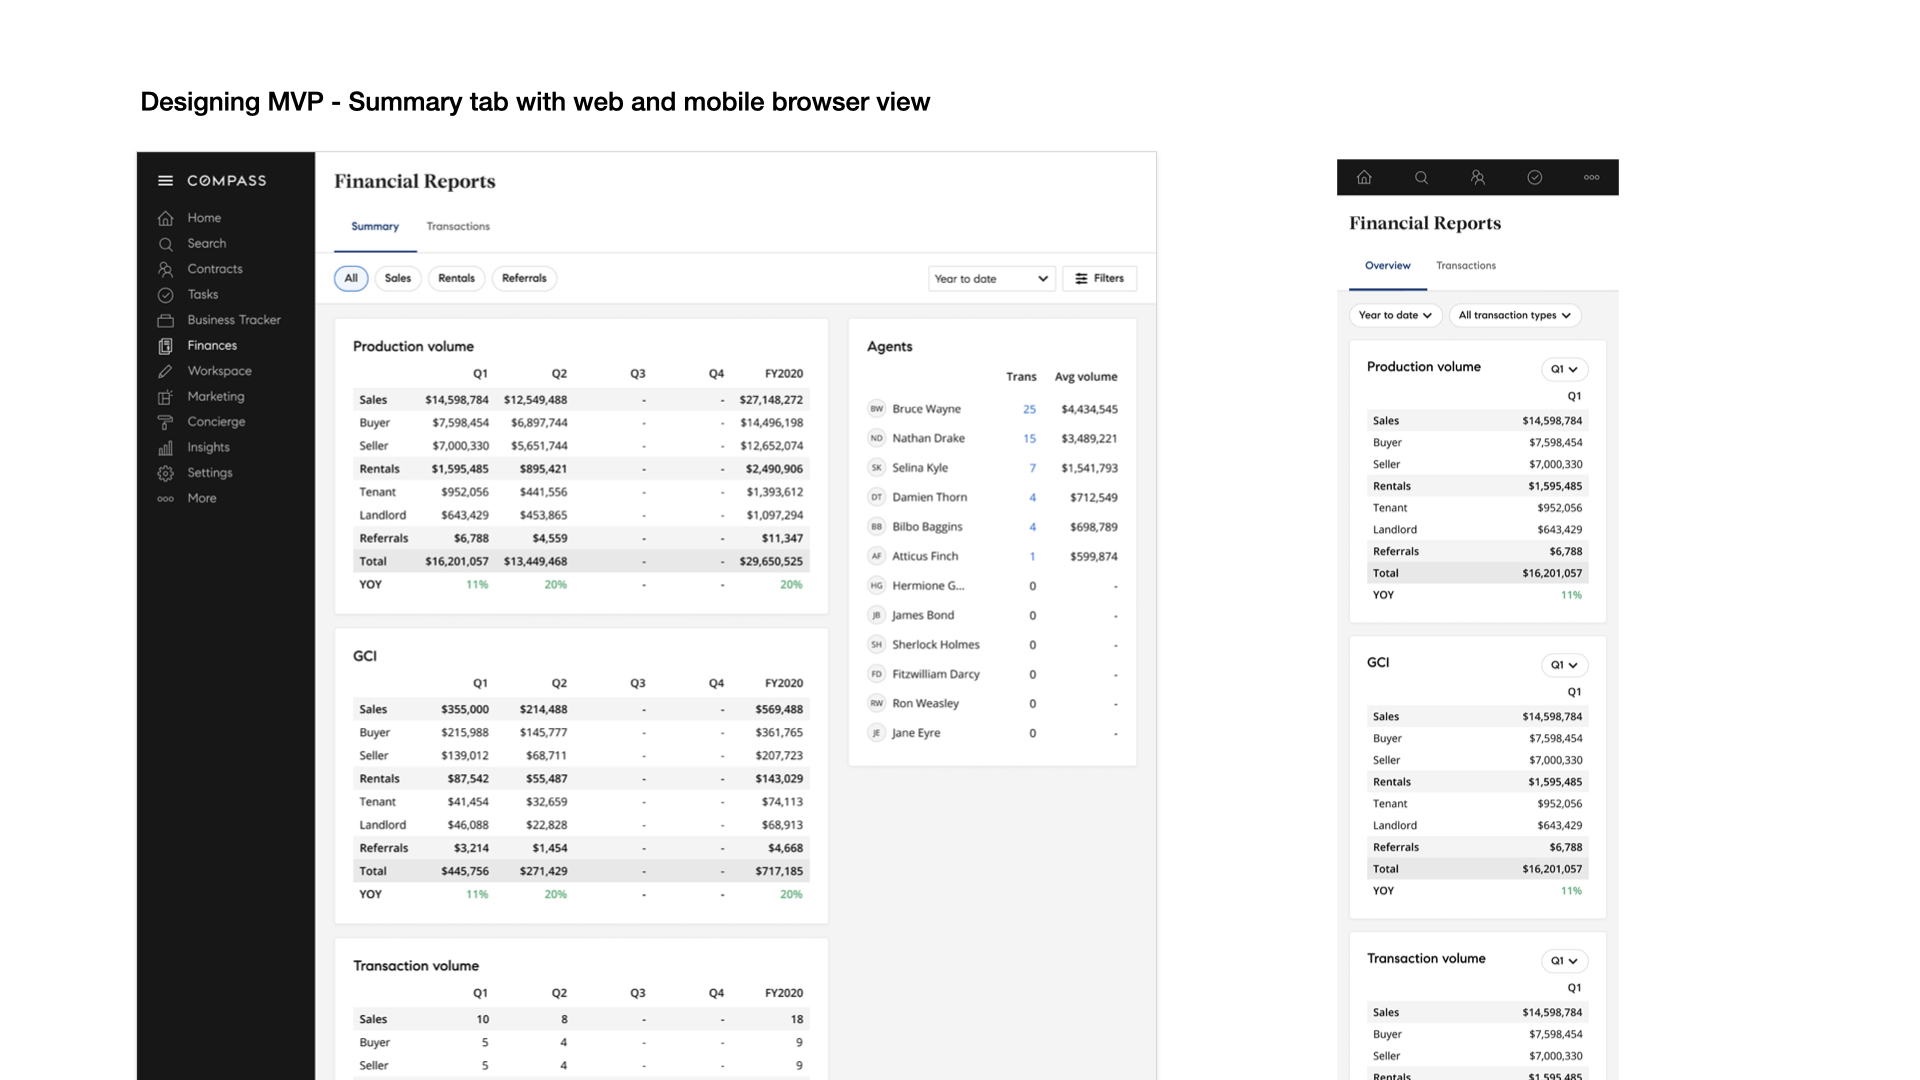Click the hamburger menu next to COMPASS logo
The width and height of the screenshot is (1920, 1080).
(165, 181)
